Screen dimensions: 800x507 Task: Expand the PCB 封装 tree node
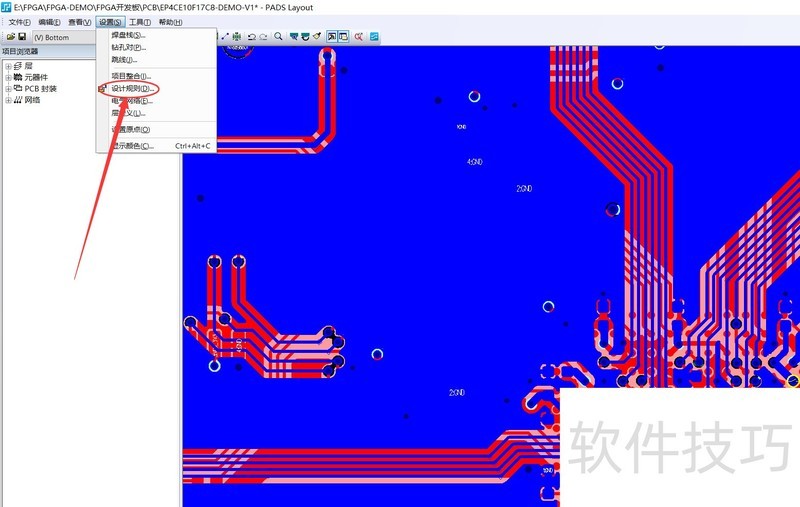click(x=8, y=89)
